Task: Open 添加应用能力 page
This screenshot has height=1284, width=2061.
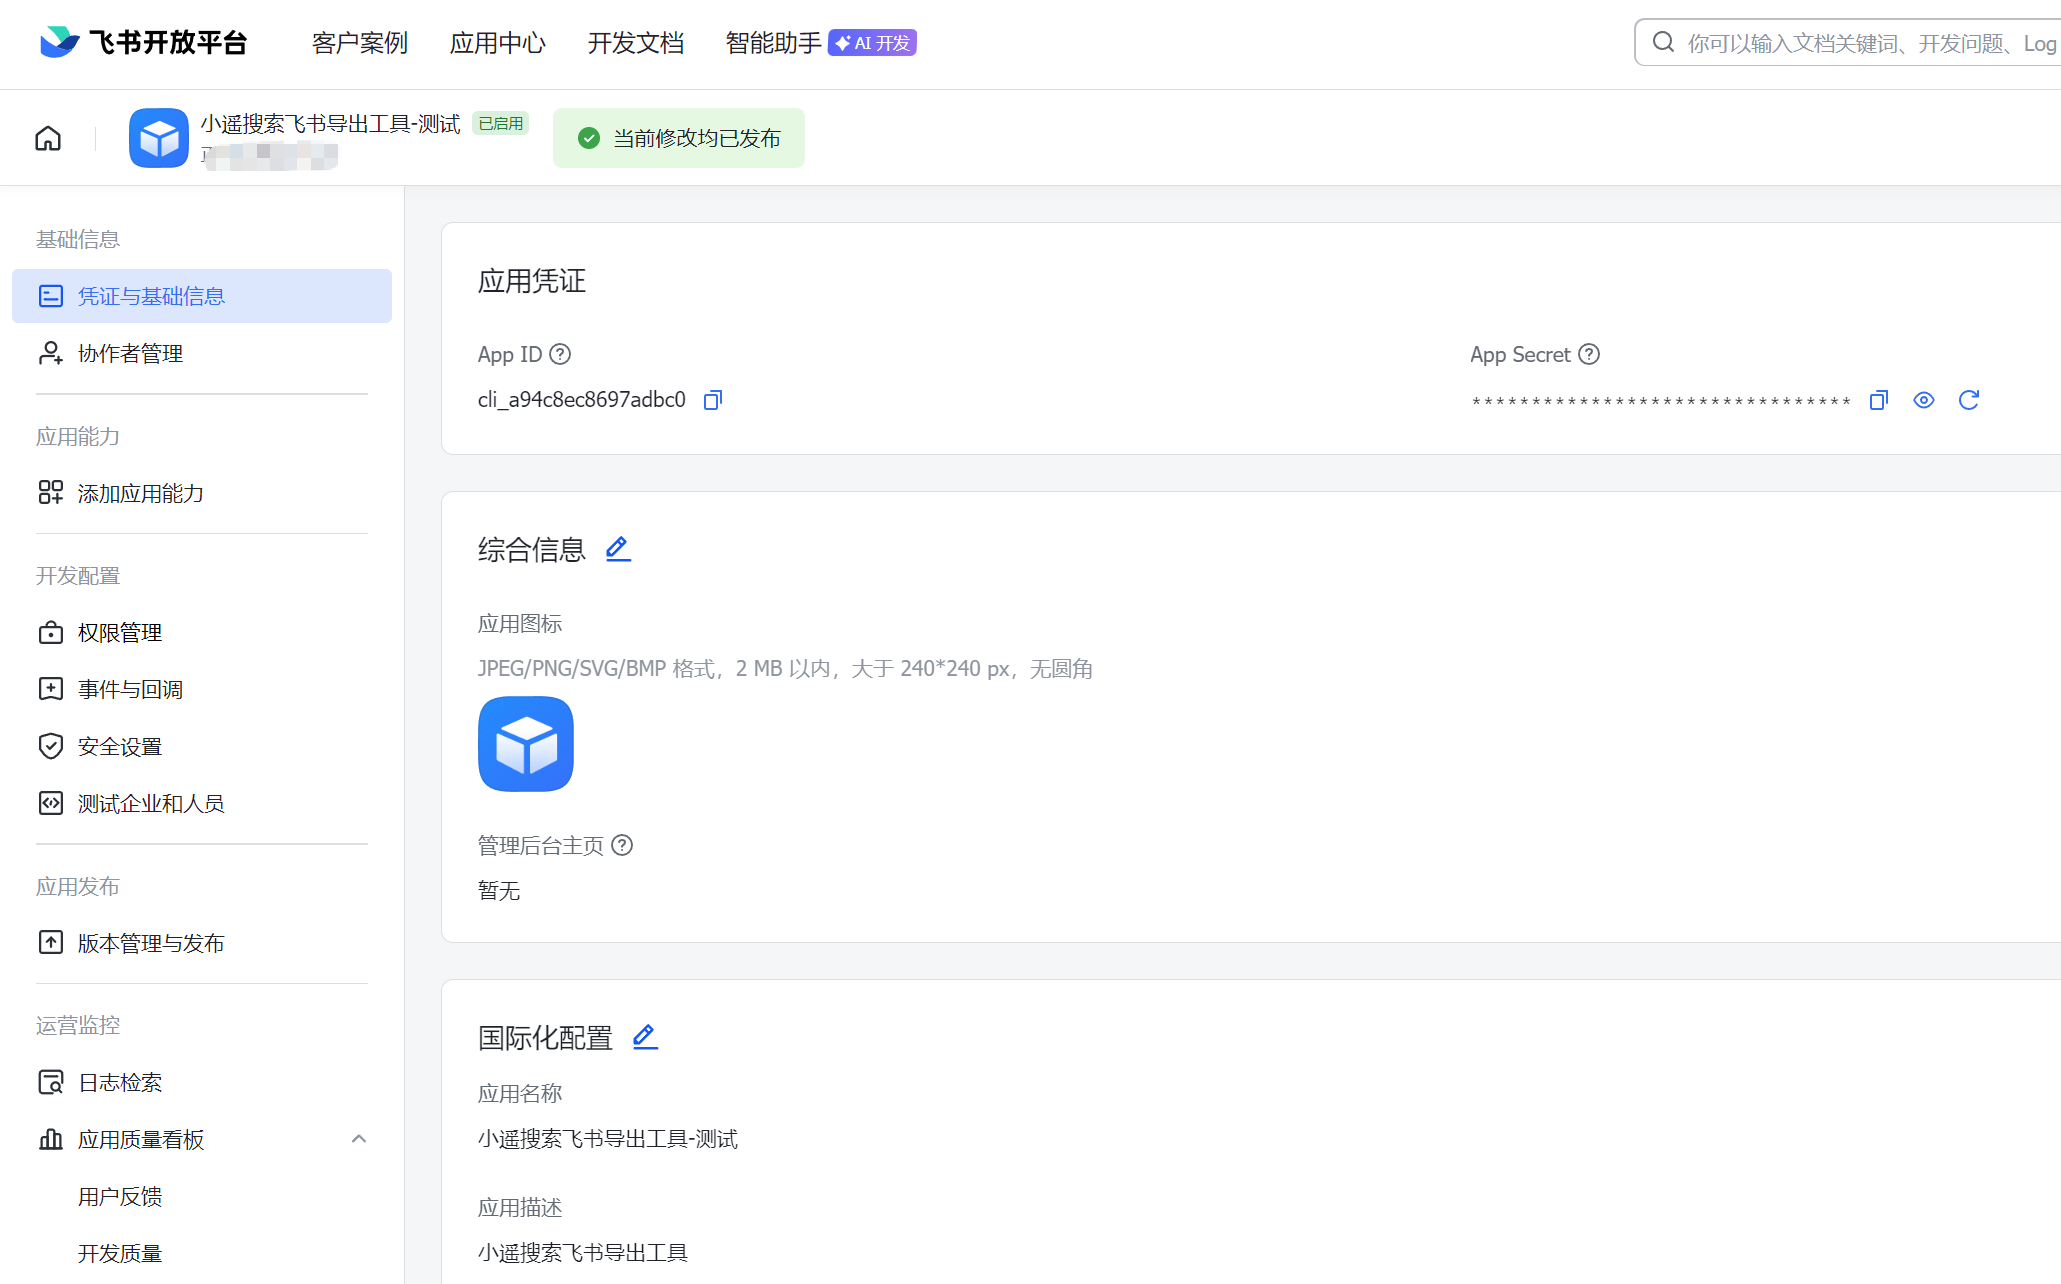Action: click(x=140, y=493)
